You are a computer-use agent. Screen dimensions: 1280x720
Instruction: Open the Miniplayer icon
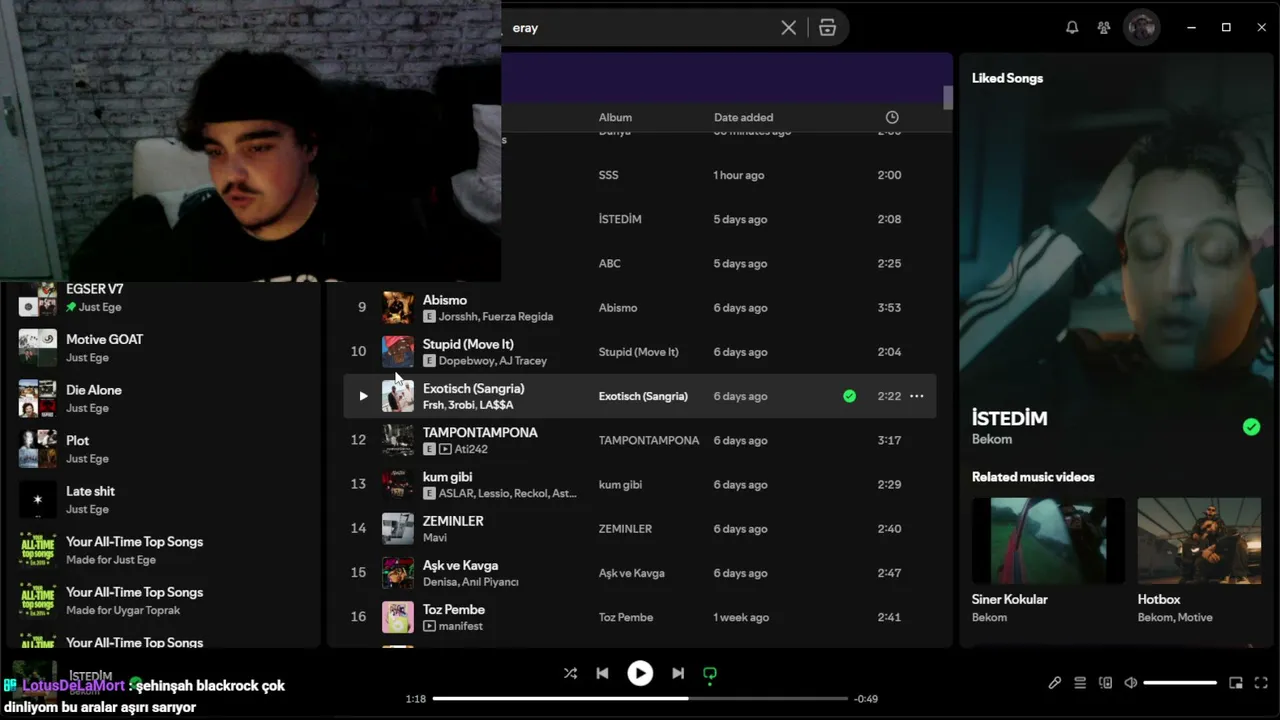tap(1236, 683)
